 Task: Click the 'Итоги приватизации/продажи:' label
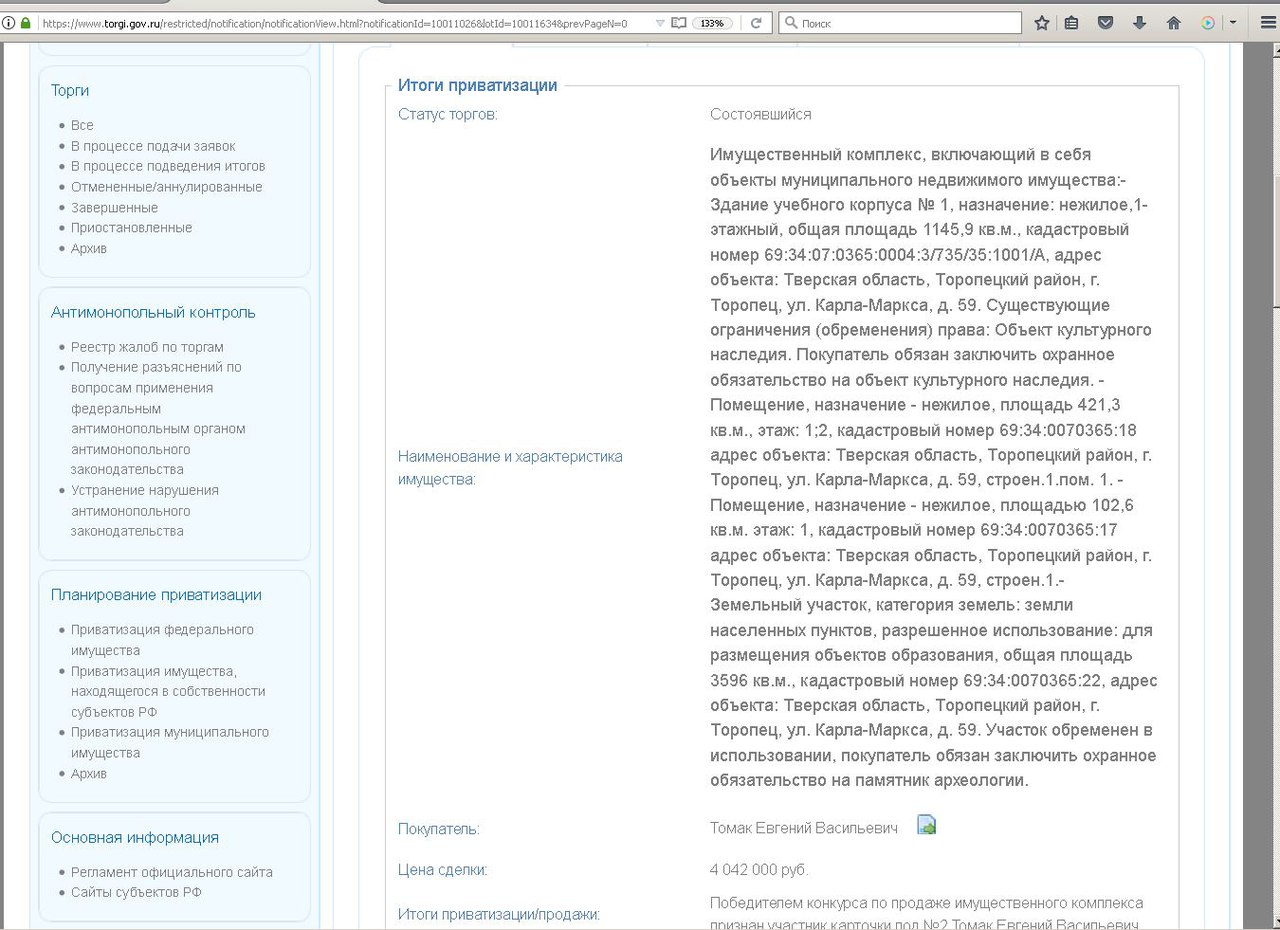[499, 915]
